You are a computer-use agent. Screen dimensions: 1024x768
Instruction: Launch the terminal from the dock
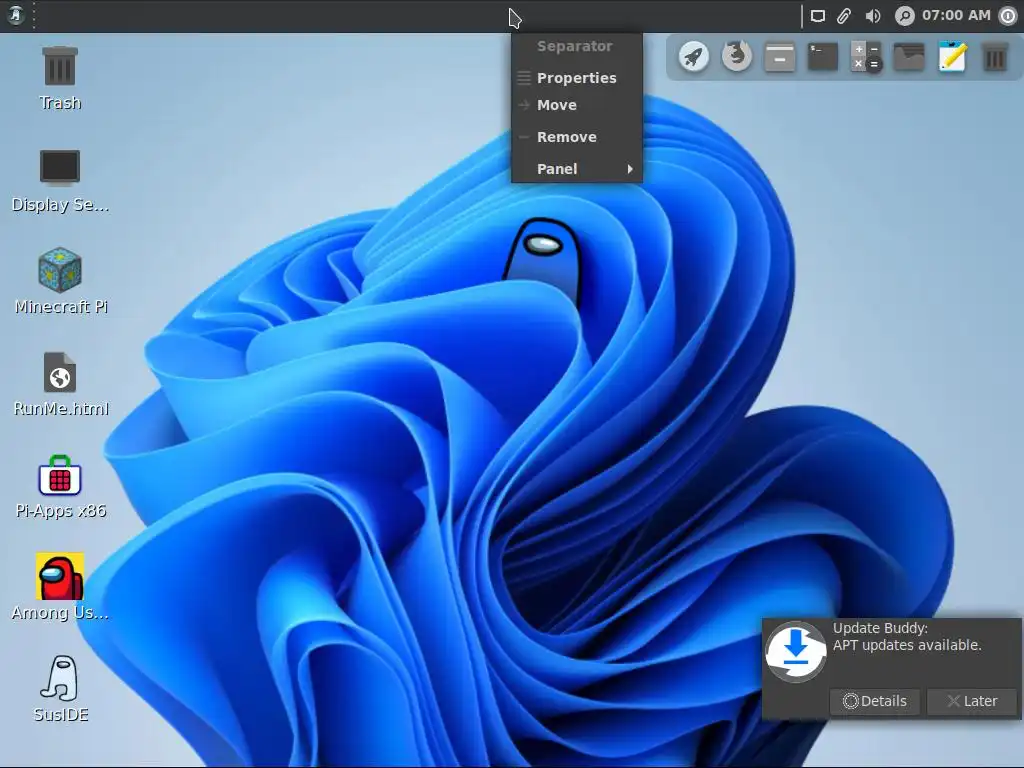click(x=823, y=57)
